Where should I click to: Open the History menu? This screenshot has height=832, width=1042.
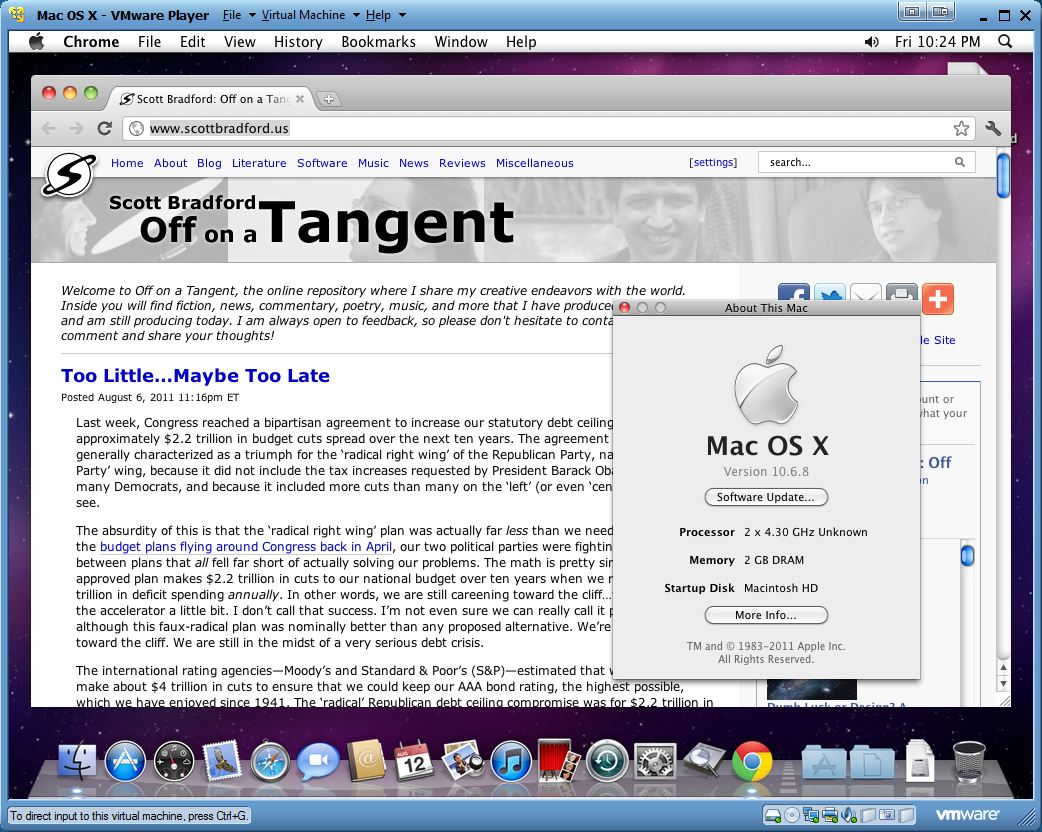[x=298, y=42]
